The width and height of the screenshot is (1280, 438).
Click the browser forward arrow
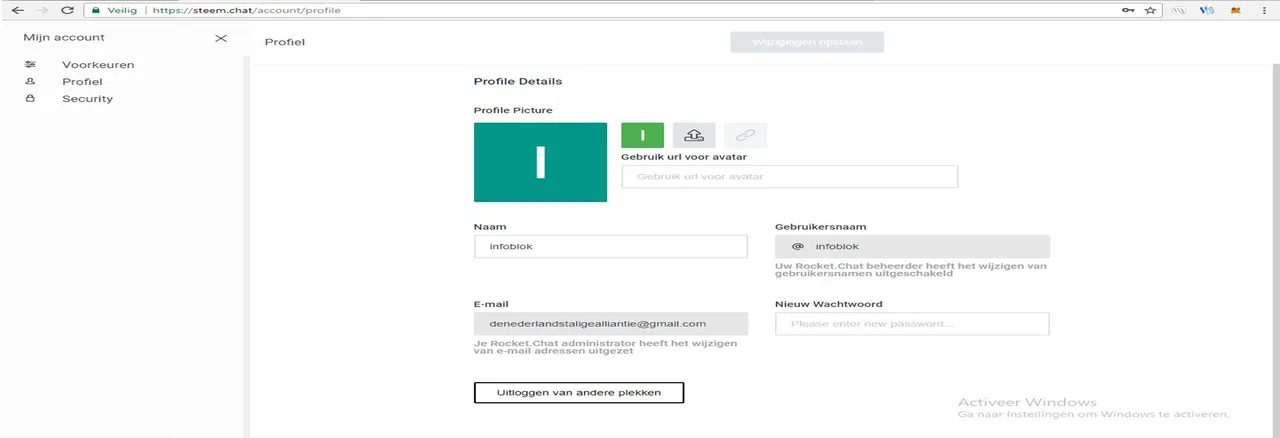pos(42,10)
